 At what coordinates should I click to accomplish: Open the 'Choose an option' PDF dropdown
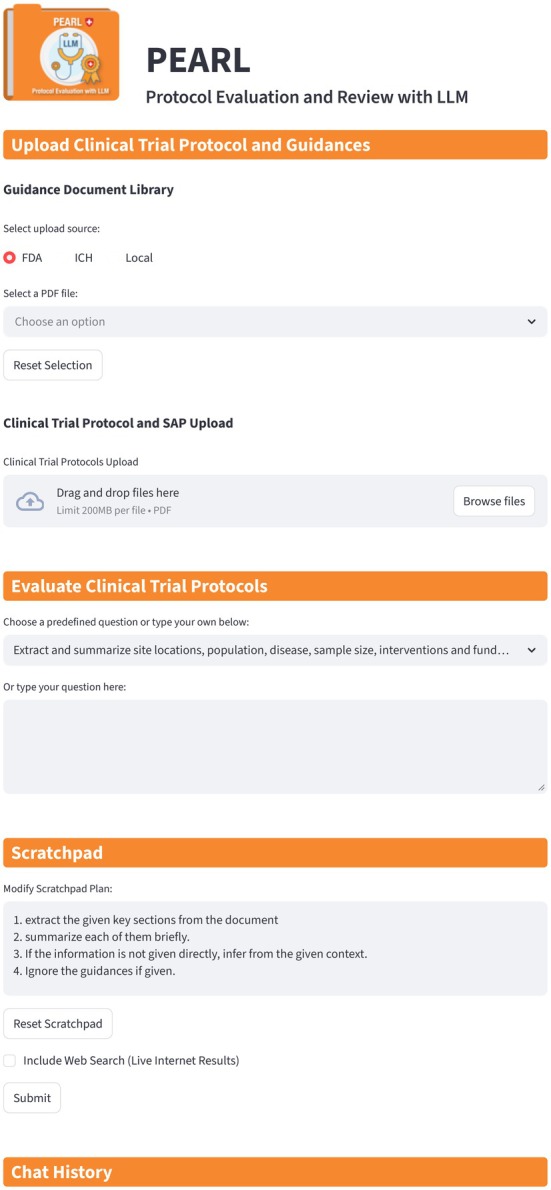(x=276, y=322)
